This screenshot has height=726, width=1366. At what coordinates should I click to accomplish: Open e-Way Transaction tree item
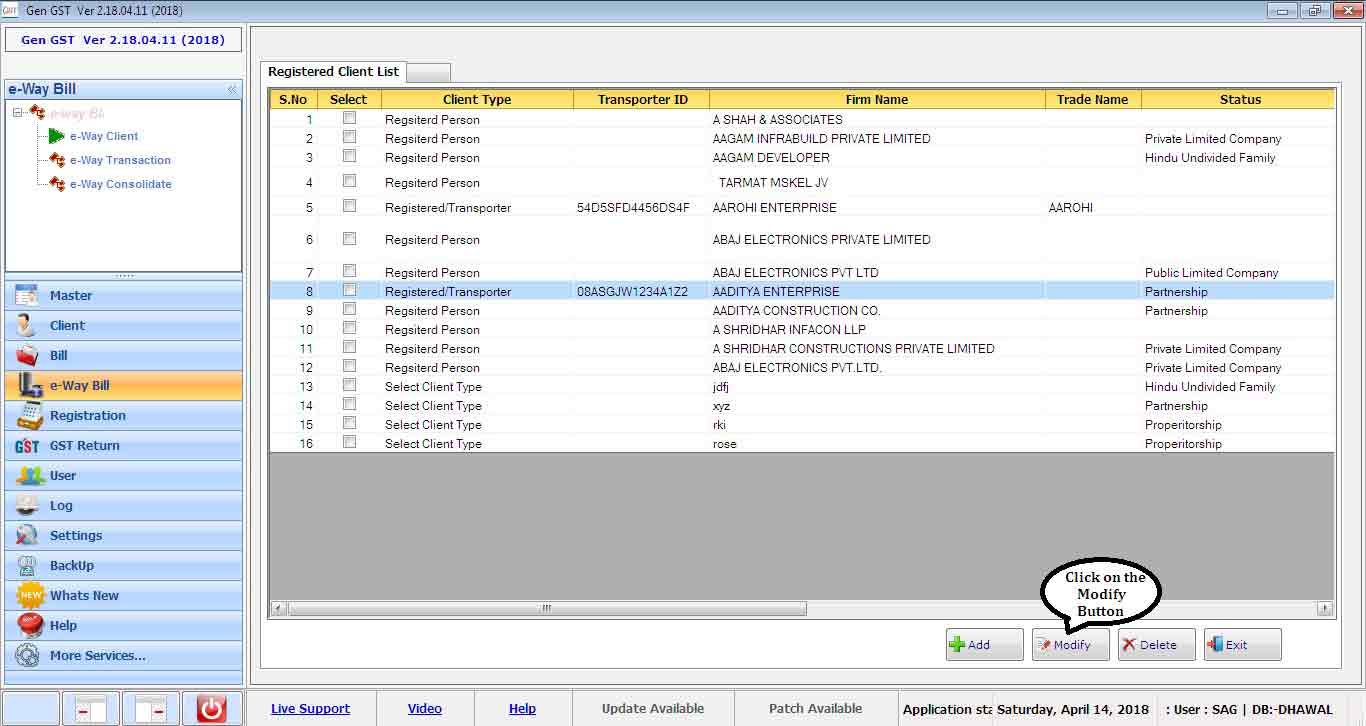(x=119, y=160)
